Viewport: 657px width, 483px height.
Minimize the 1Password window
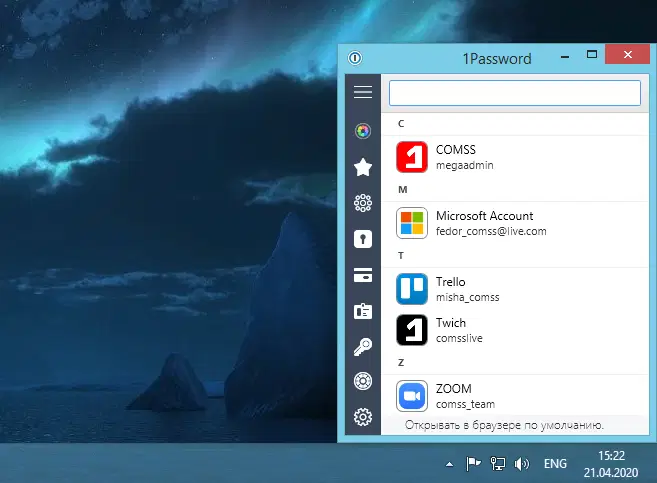coord(565,55)
